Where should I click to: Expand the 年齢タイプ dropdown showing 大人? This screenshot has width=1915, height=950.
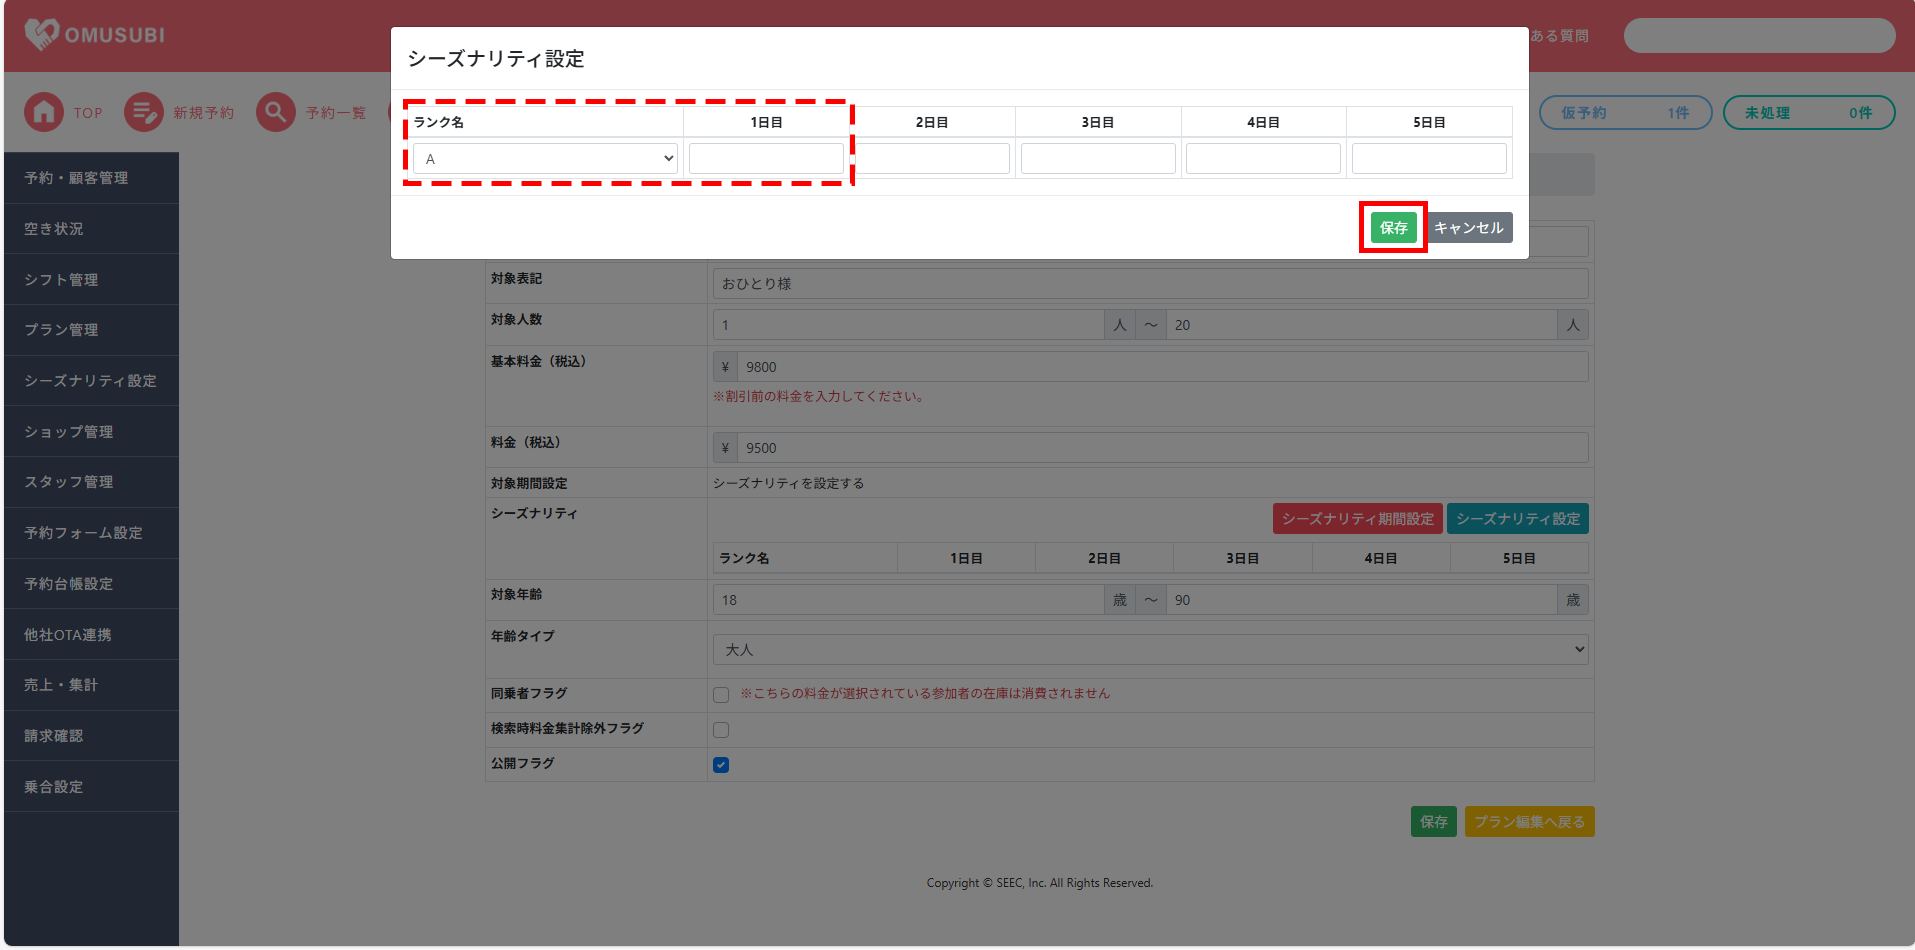1149,650
